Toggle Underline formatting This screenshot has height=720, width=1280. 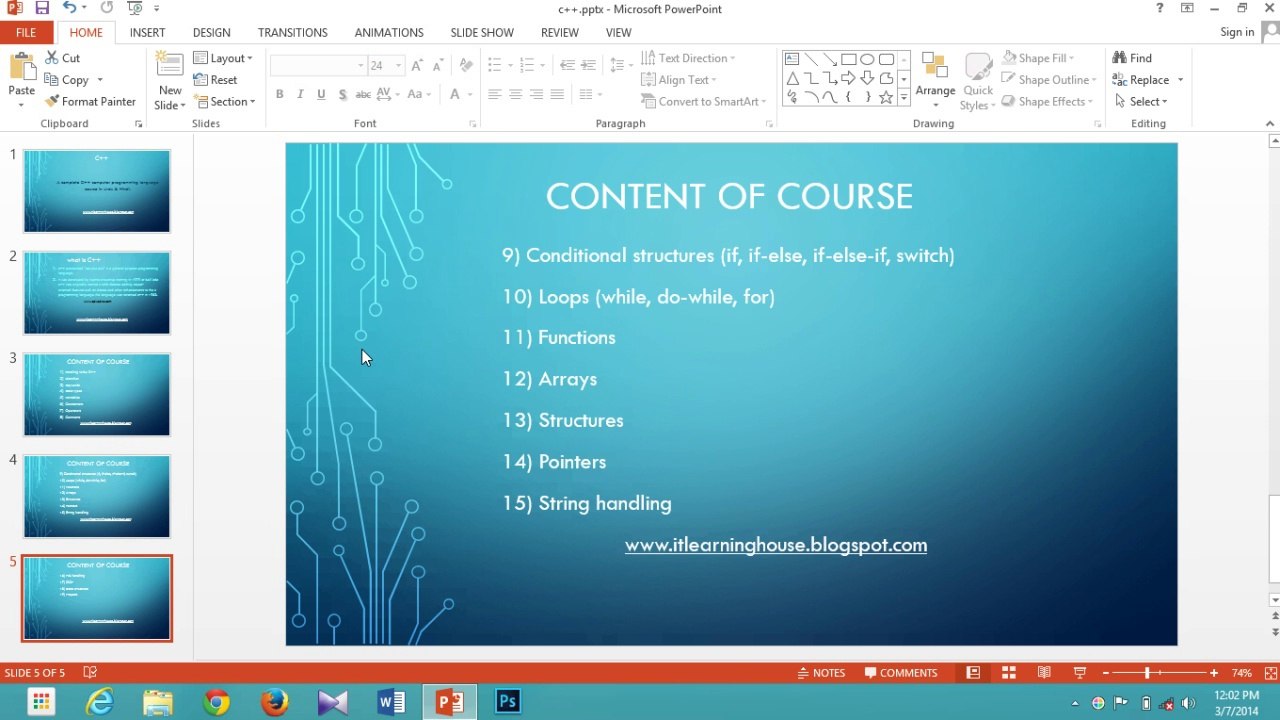click(x=321, y=94)
